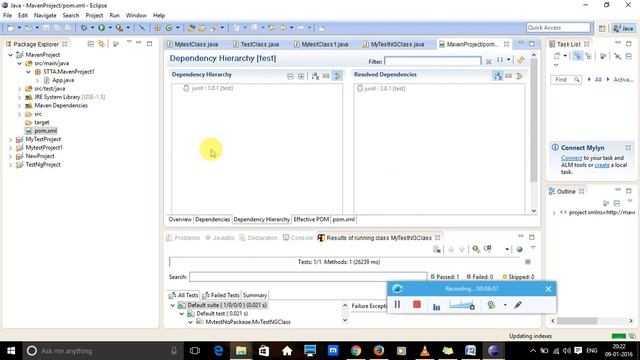Click the Open Perspective icon
The height and width of the screenshot is (360, 640).
point(602,28)
